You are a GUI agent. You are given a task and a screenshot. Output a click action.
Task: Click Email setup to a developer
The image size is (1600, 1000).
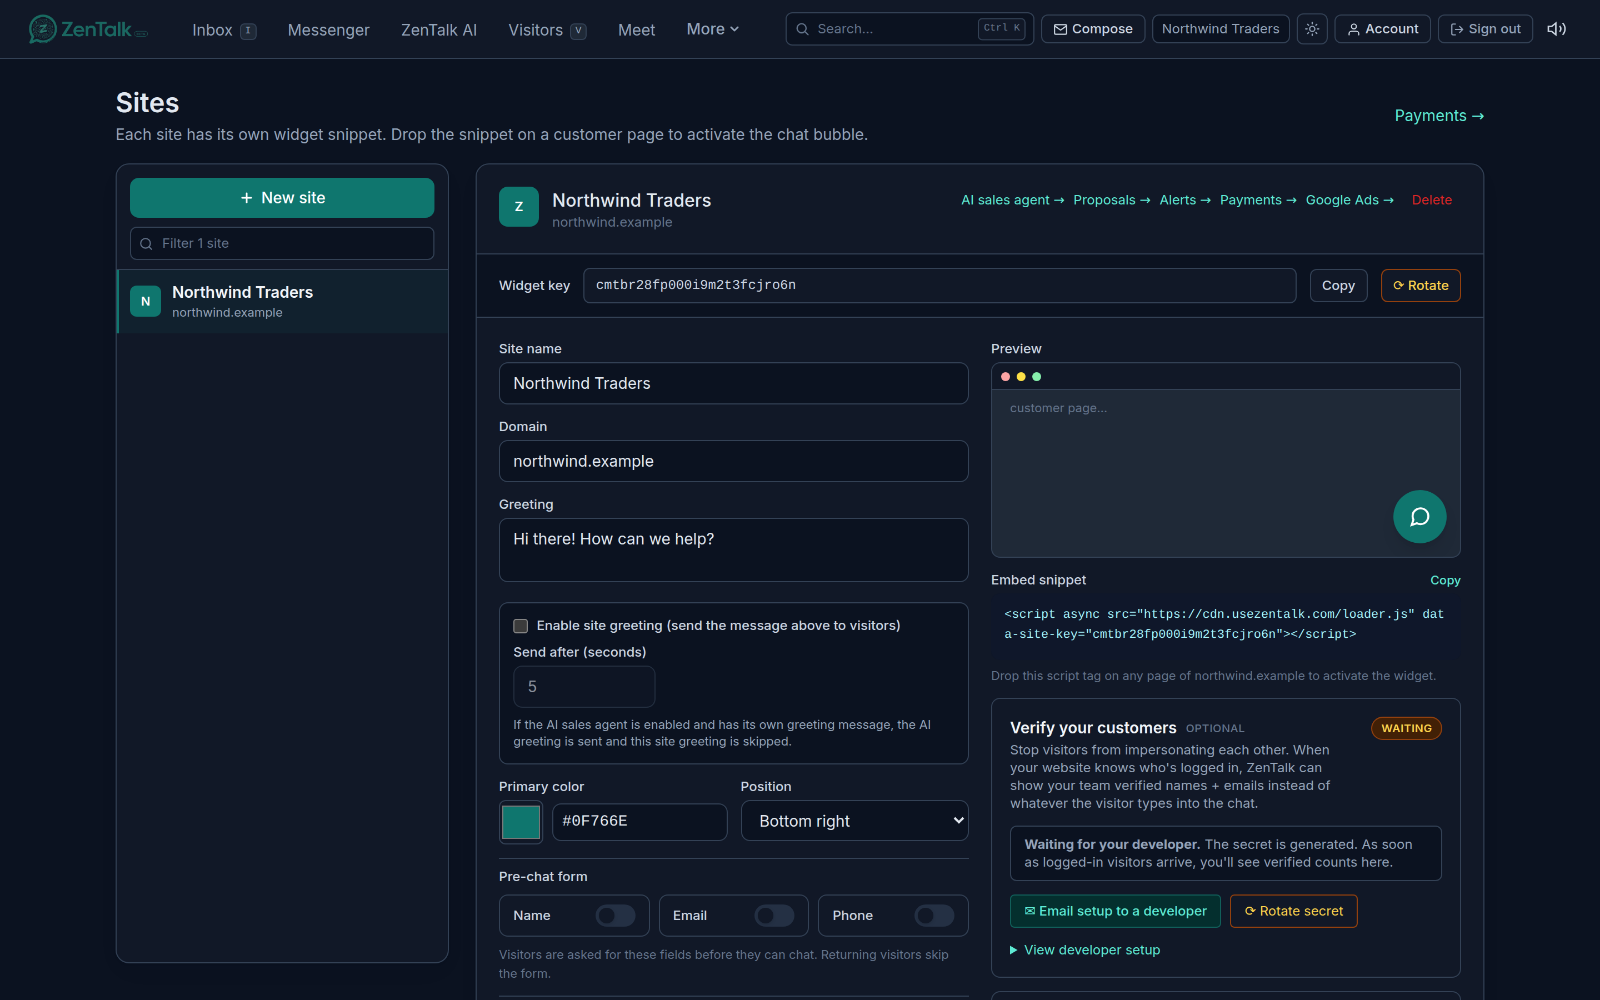(1115, 911)
